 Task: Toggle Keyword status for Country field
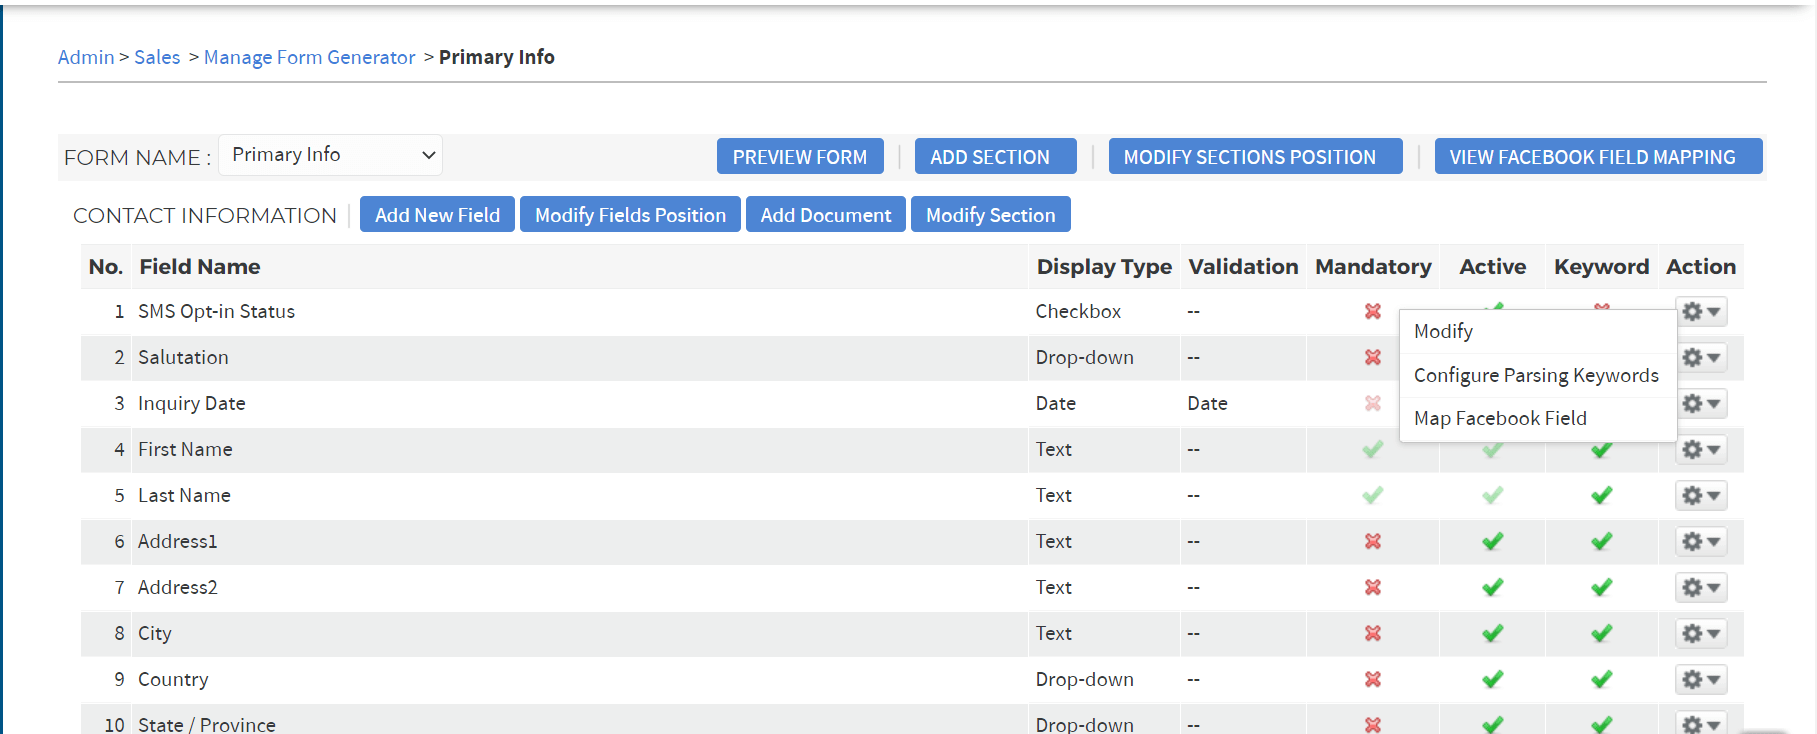pos(1601,679)
